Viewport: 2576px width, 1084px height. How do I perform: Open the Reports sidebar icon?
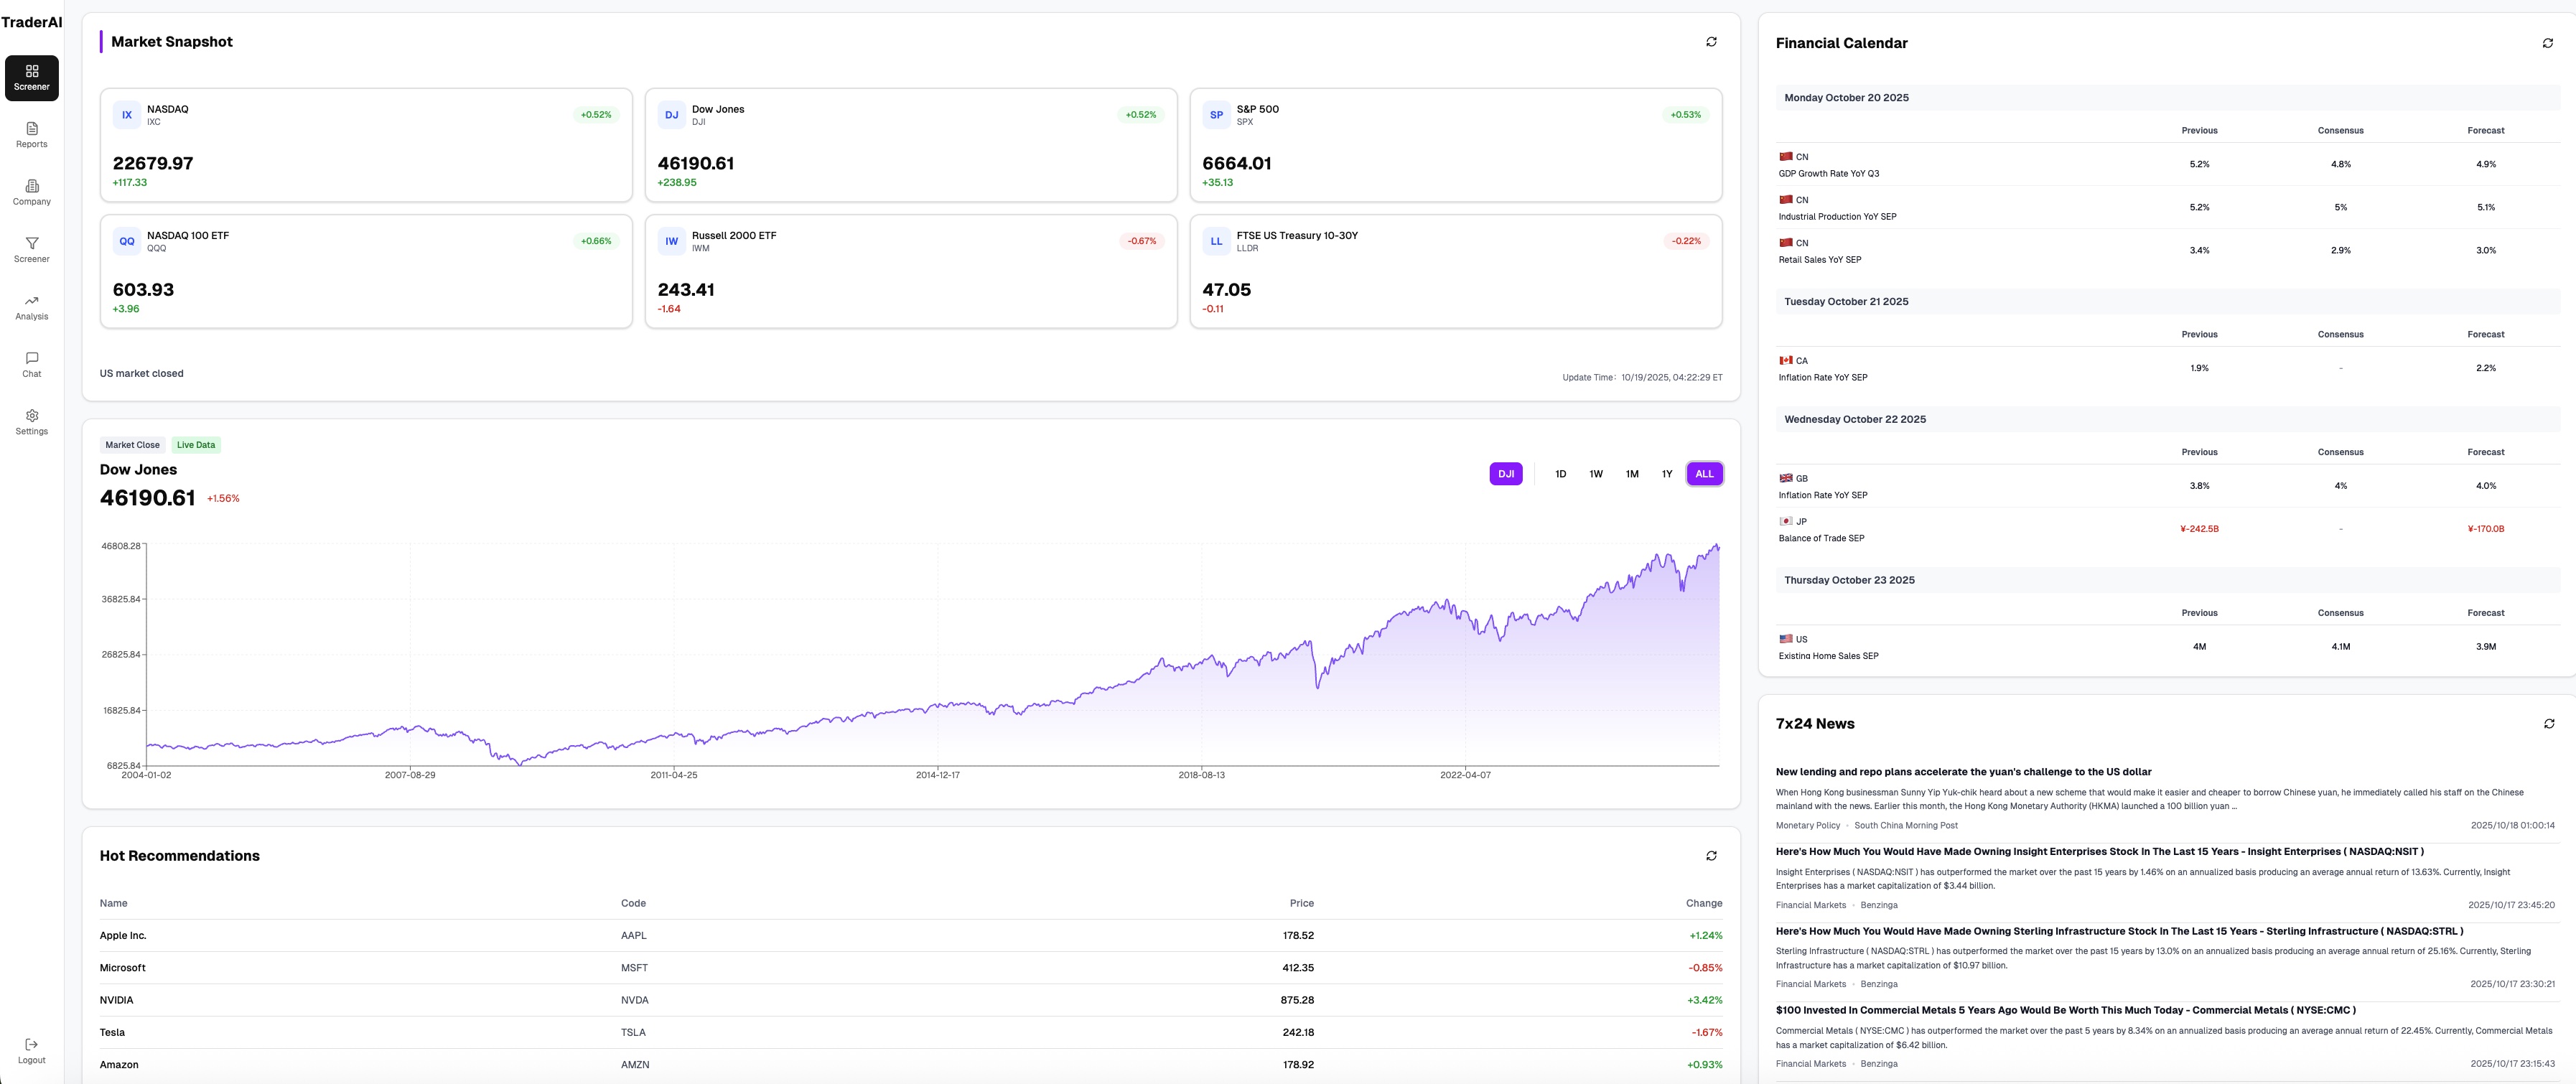[x=32, y=134]
